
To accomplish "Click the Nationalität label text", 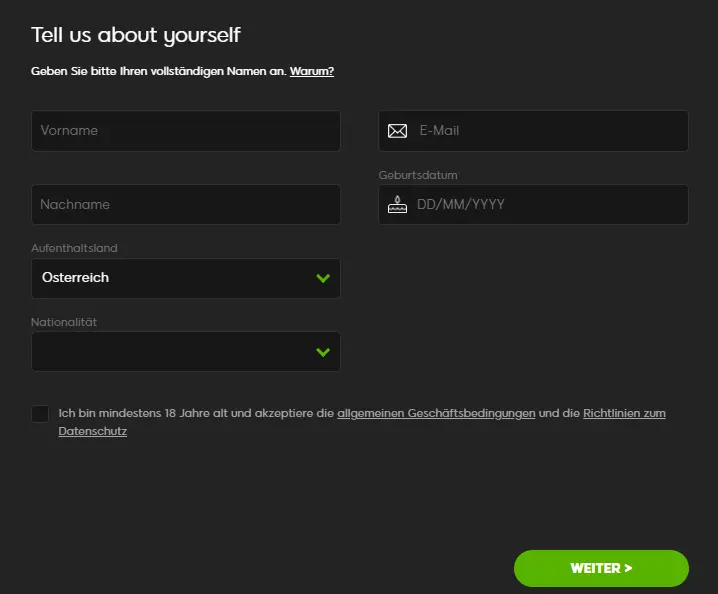I will click(x=64, y=322).
